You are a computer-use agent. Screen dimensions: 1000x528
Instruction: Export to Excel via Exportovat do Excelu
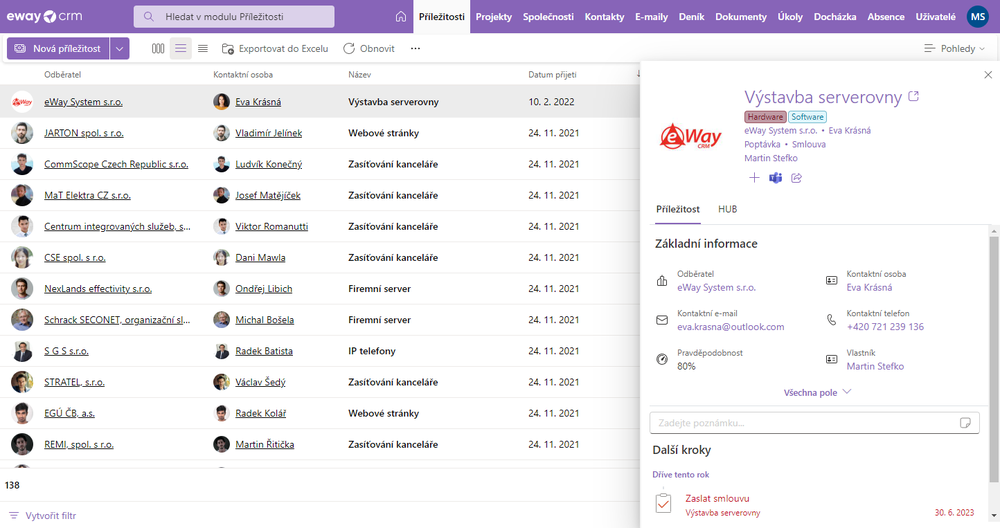(x=275, y=48)
